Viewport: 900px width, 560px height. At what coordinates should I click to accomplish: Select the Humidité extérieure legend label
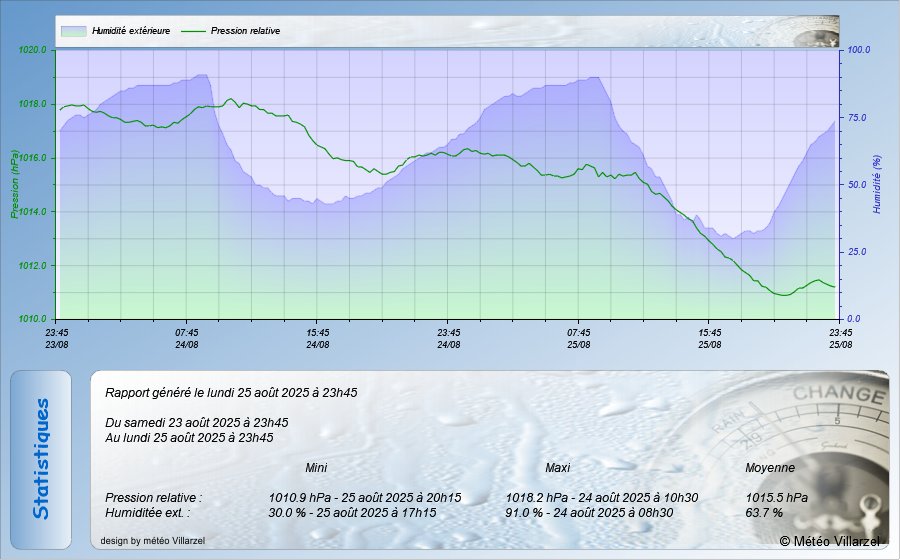(x=131, y=31)
